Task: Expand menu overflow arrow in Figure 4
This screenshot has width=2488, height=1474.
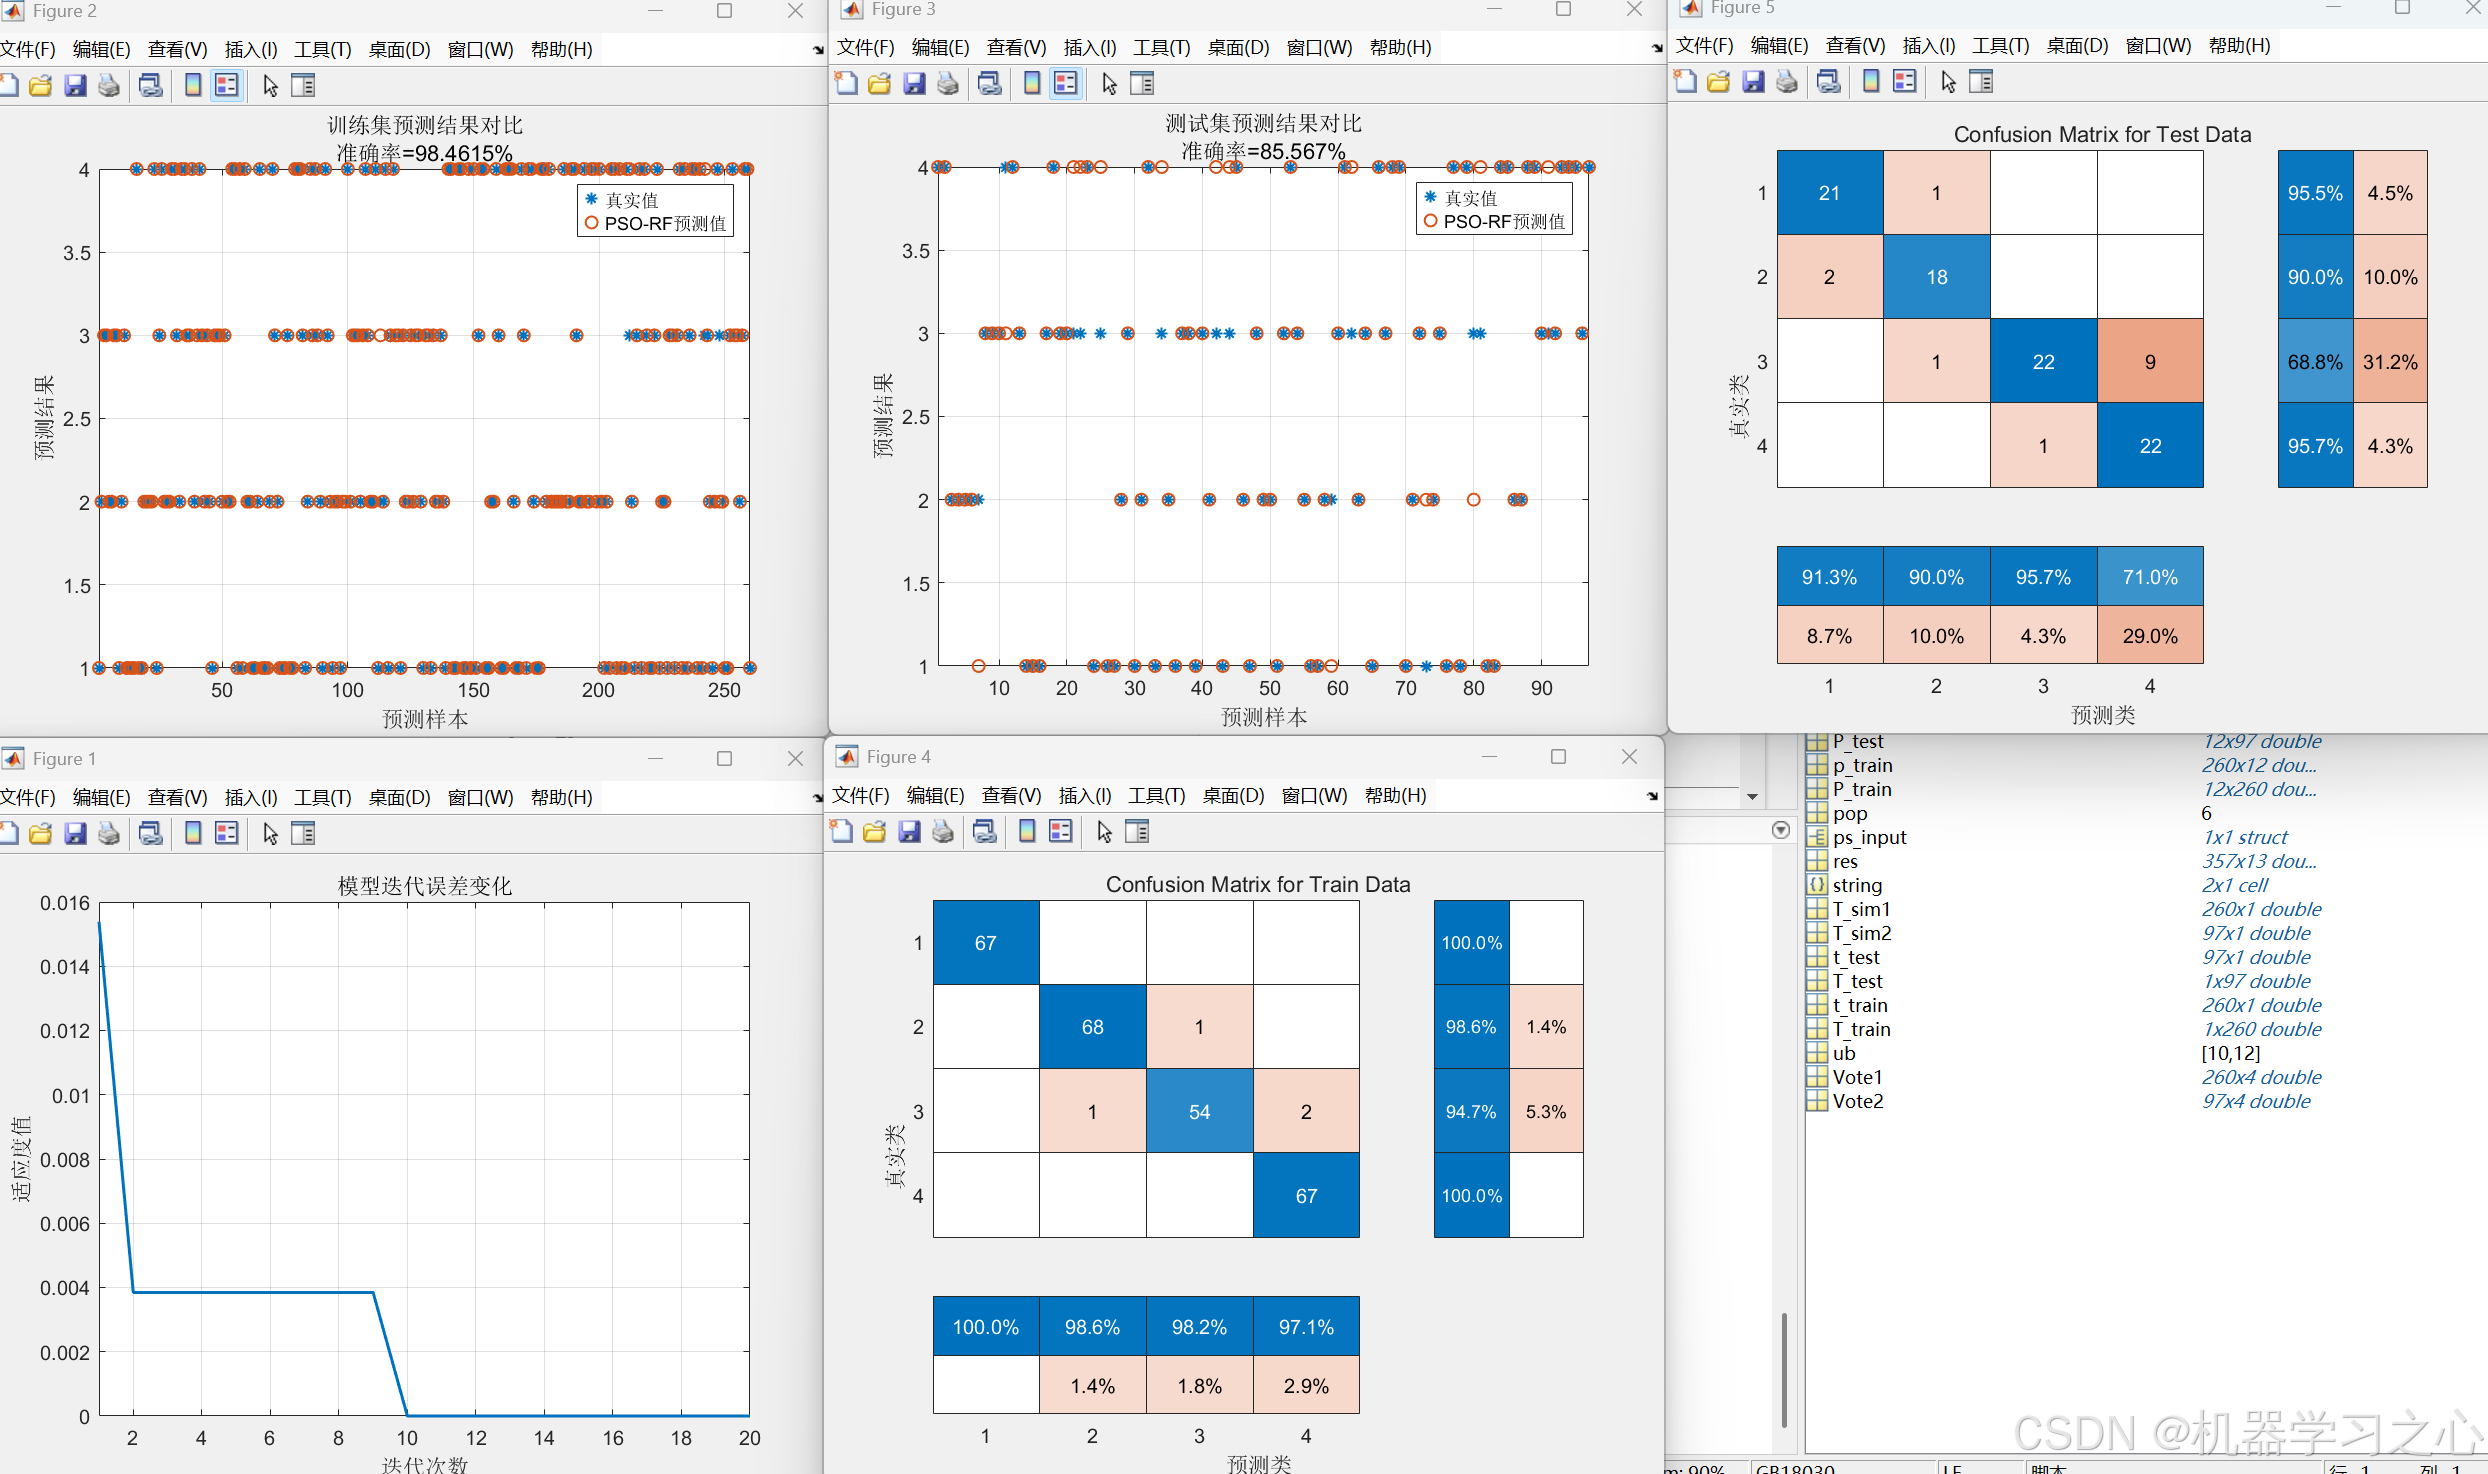Action: coord(1652,796)
